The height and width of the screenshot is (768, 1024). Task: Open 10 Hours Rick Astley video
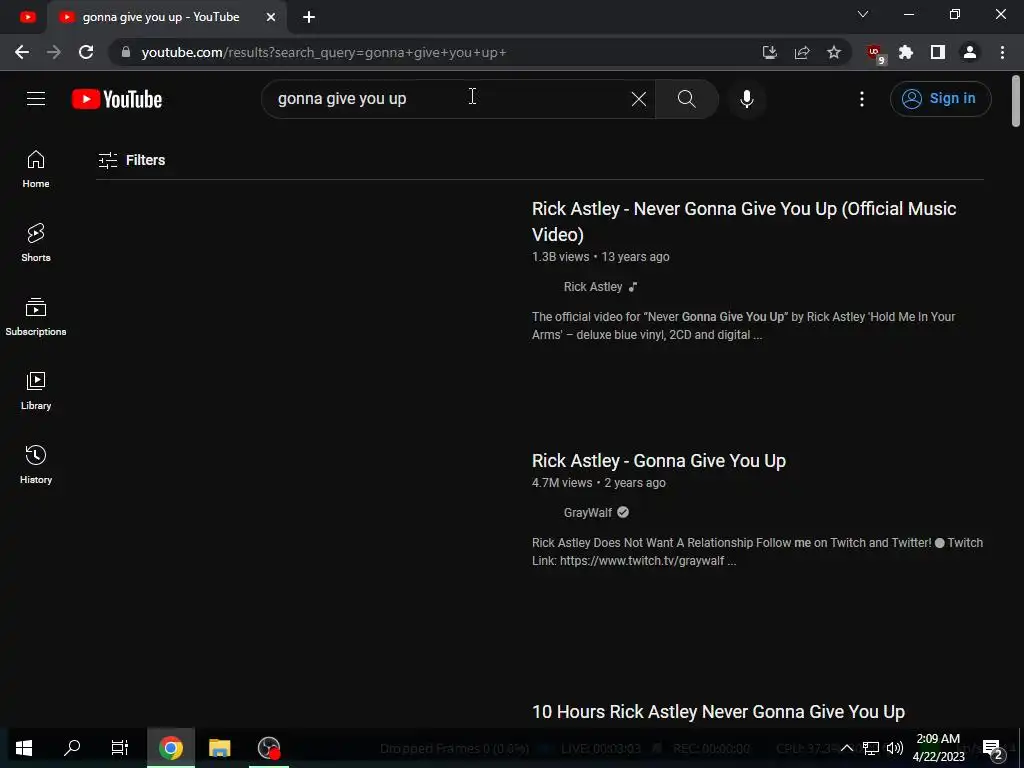718,712
